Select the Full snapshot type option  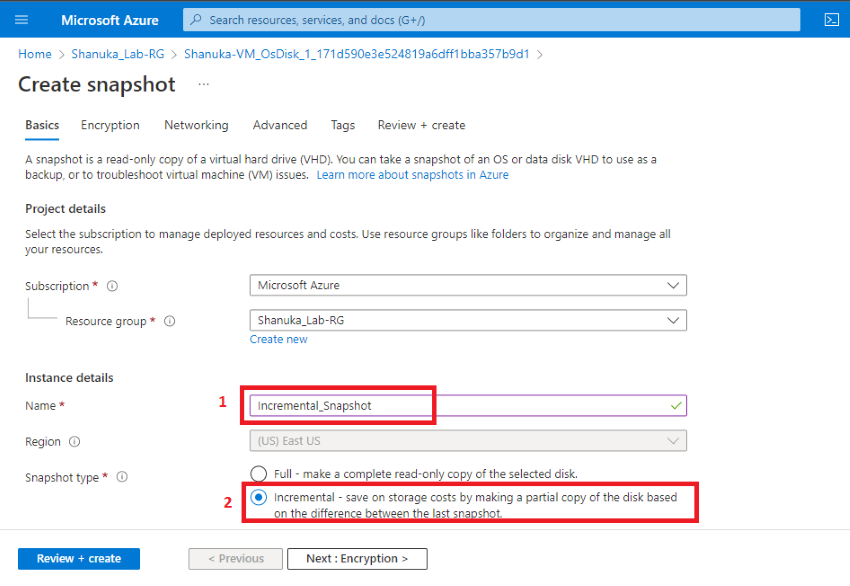[258, 473]
